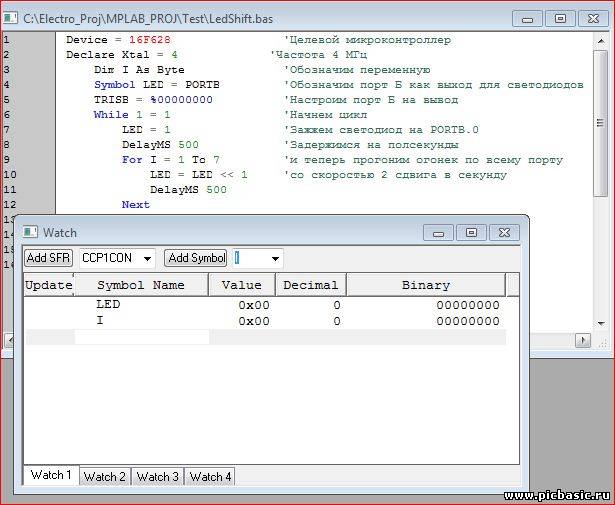This screenshot has height=505, width=615.
Task: Open the symbol name dropdown arrow
Action: 275,258
